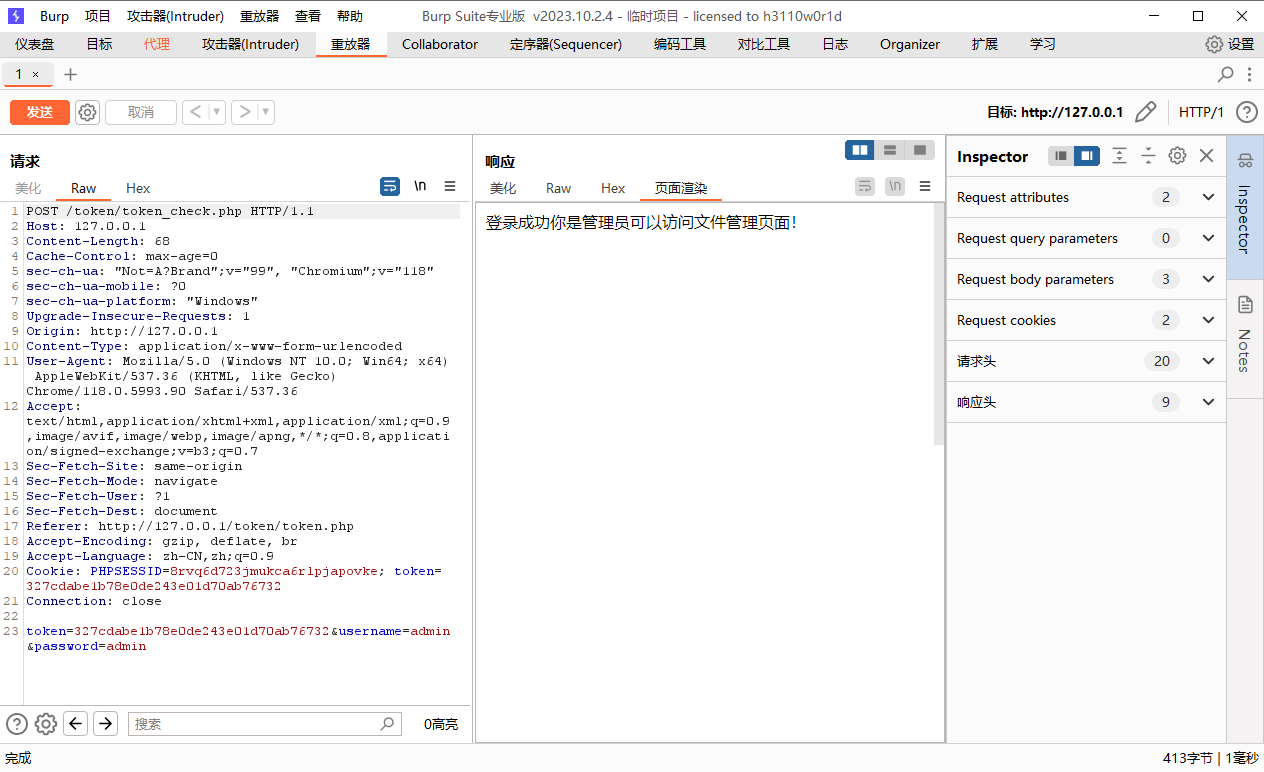Go back in request history
Image resolution: width=1264 pixels, height=772 pixels.
click(x=194, y=112)
